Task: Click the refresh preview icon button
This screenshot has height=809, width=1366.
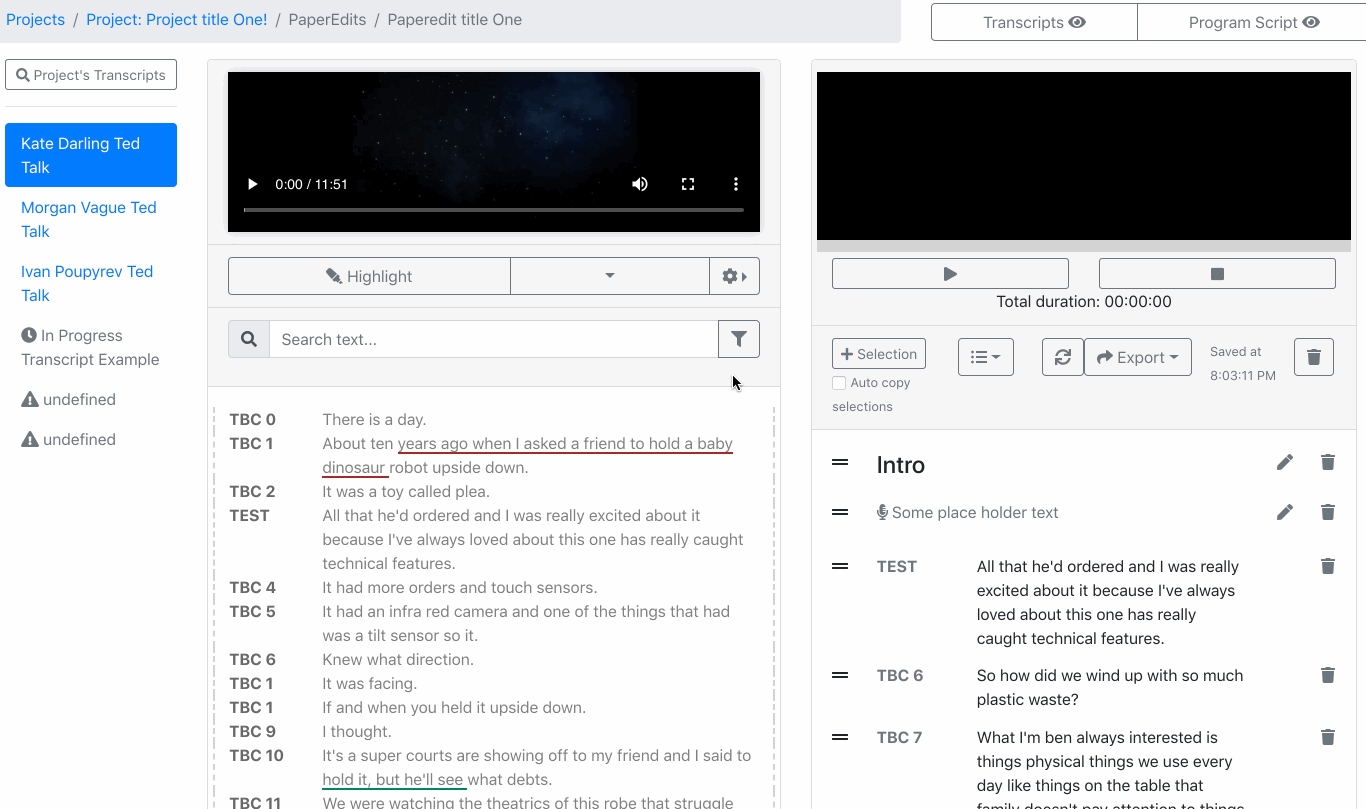Action: click(1062, 357)
